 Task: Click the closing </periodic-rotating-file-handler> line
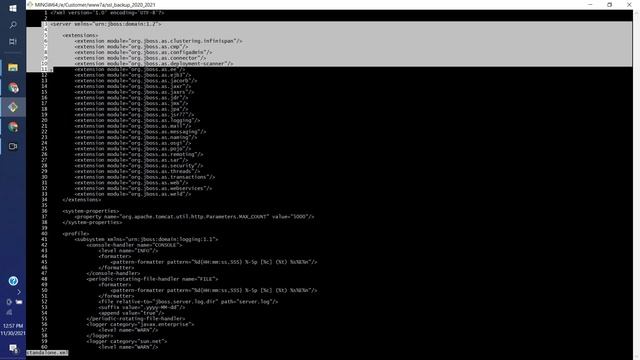[x=136, y=319]
